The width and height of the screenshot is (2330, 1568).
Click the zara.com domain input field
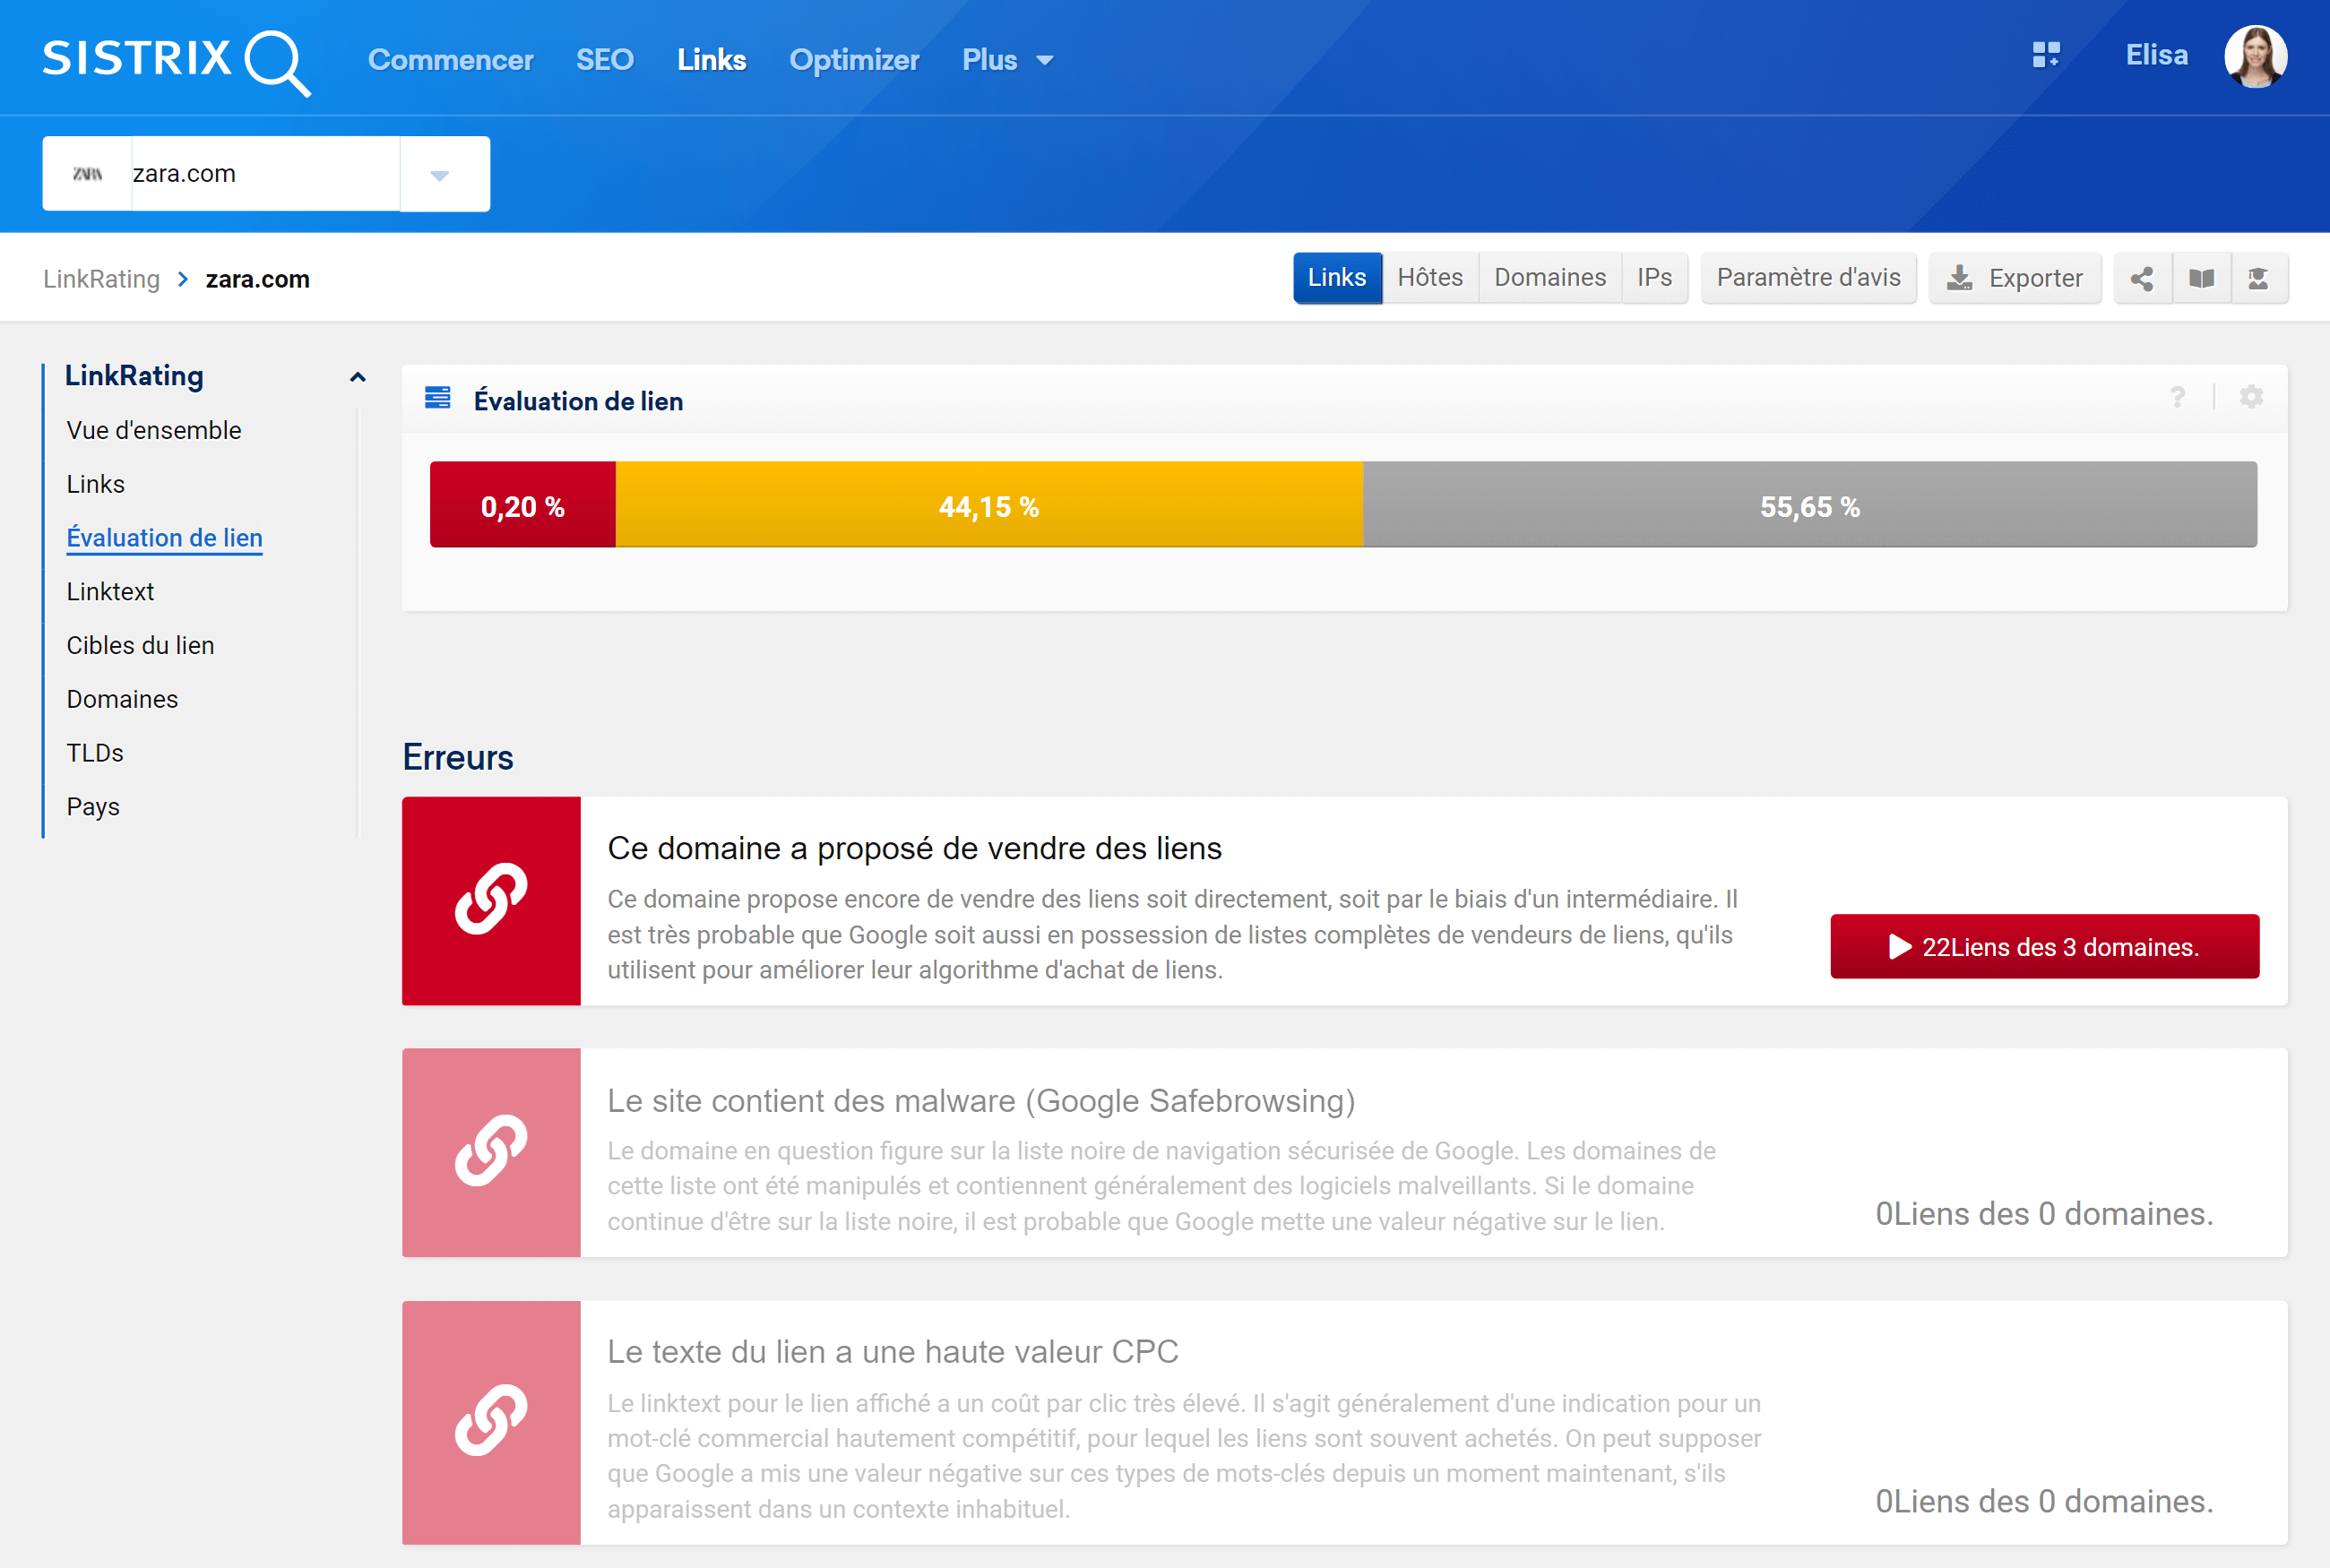[265, 174]
